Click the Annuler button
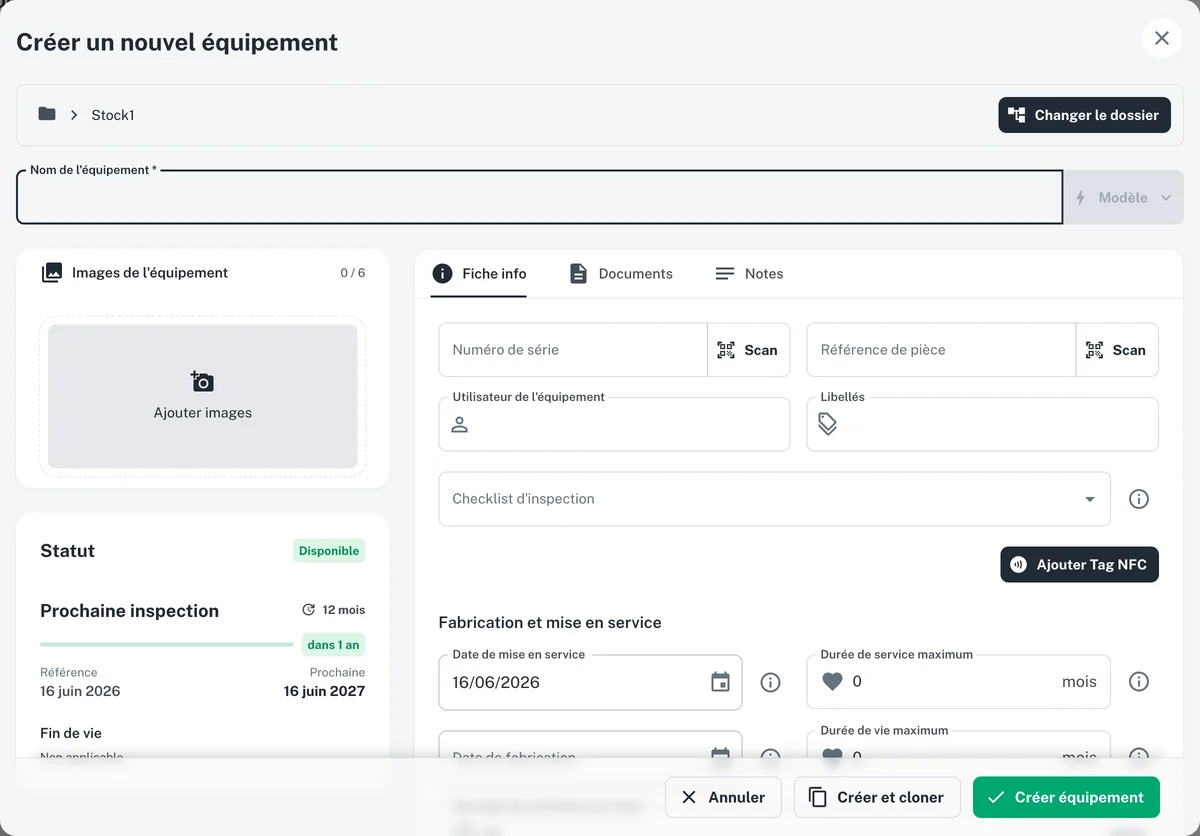 (x=723, y=797)
